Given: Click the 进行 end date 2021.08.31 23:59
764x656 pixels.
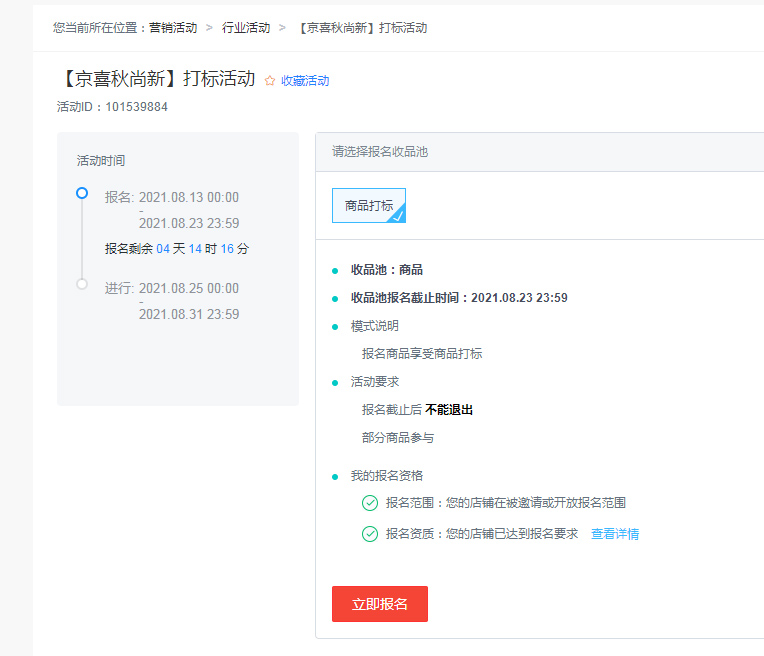Looking at the screenshot, I should pos(189,314).
